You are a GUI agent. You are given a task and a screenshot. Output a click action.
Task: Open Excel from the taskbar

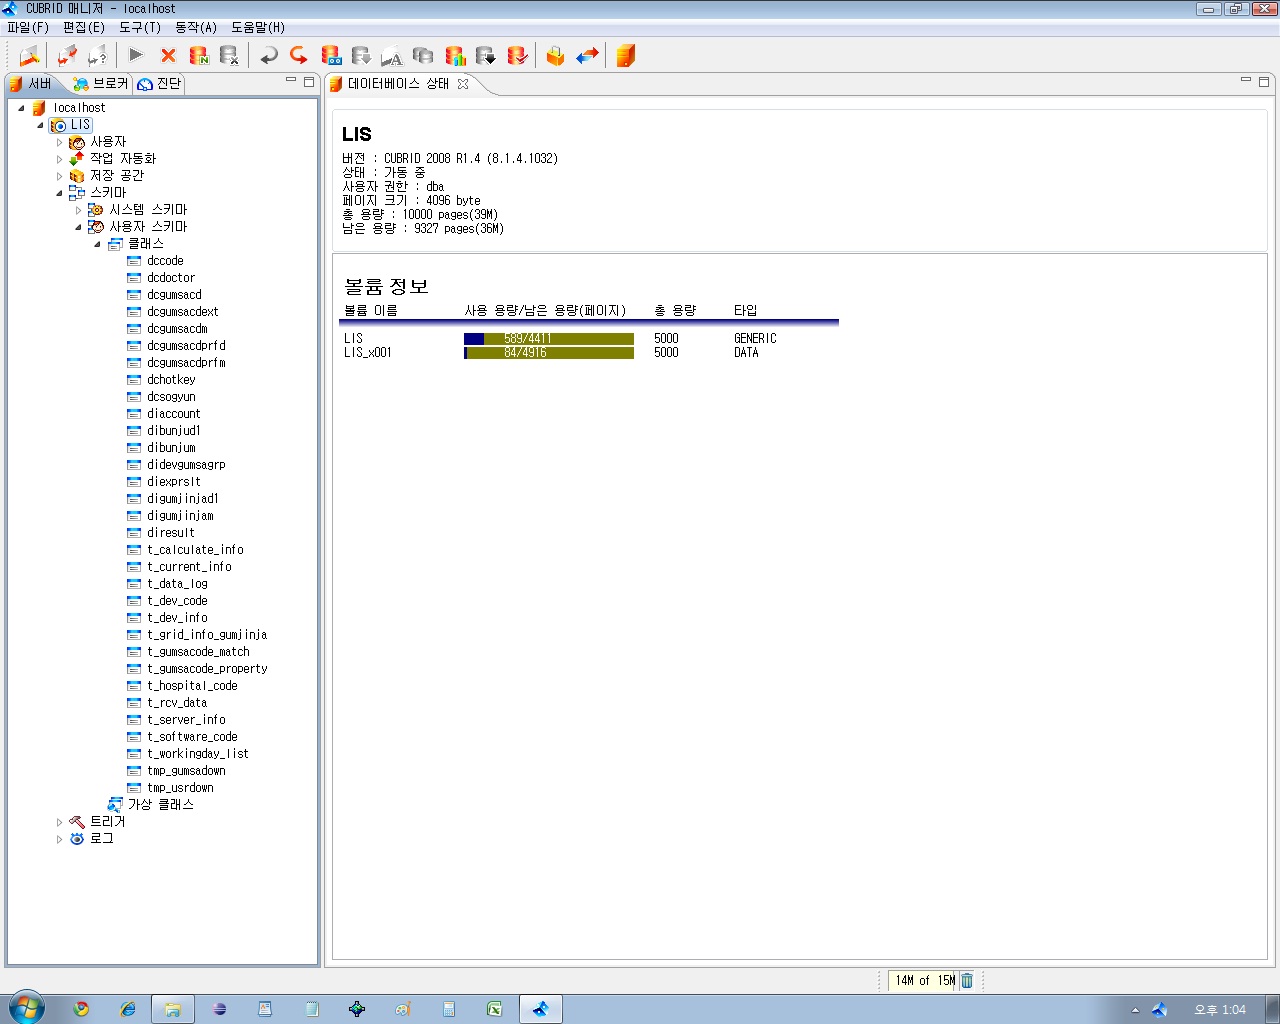(495, 1009)
